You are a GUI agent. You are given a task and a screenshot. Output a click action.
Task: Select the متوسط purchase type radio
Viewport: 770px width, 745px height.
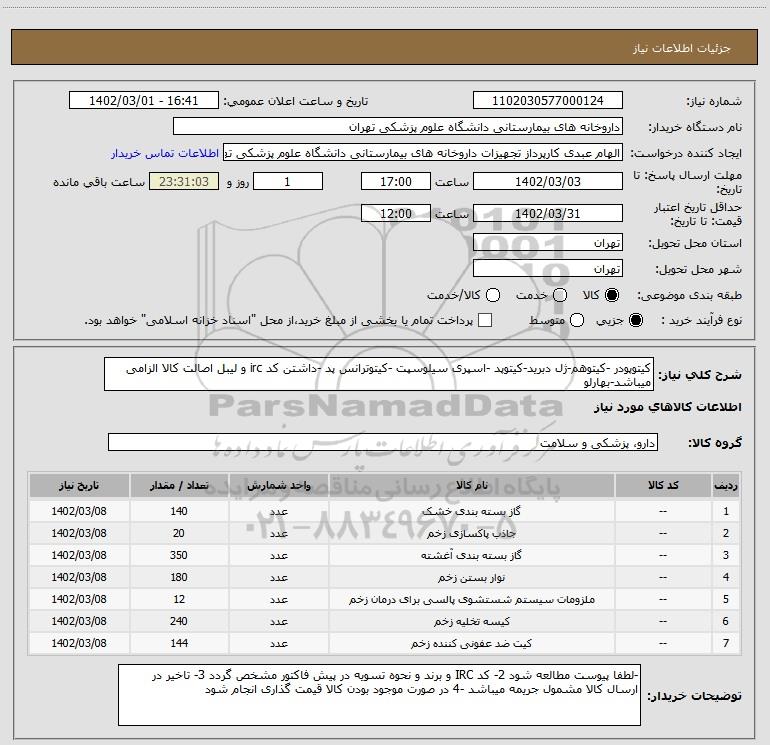577,320
